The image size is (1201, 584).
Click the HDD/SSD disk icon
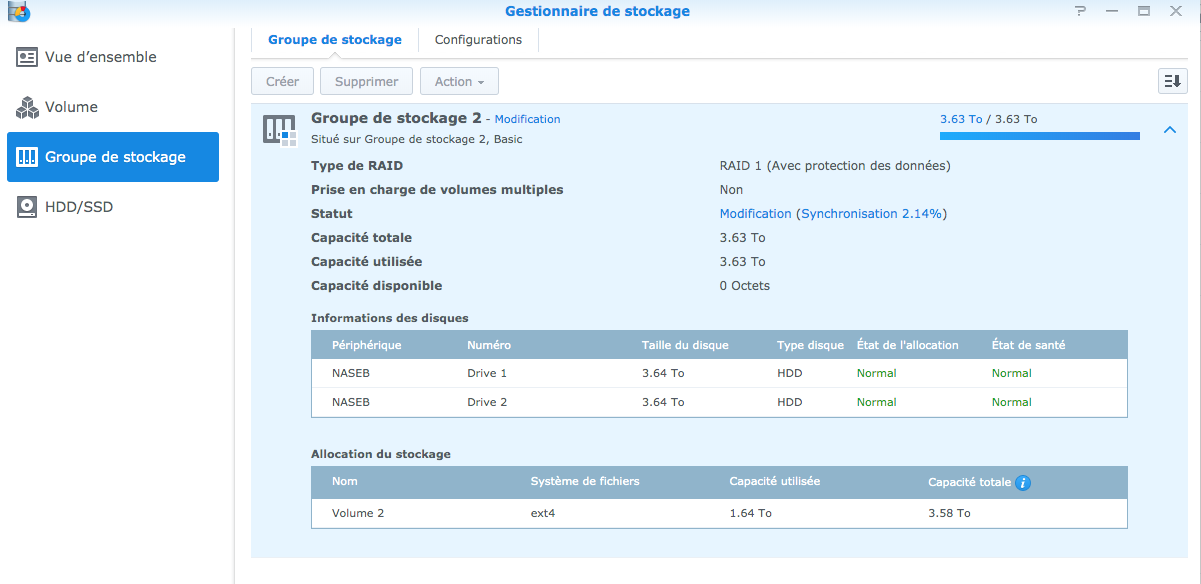(27, 207)
